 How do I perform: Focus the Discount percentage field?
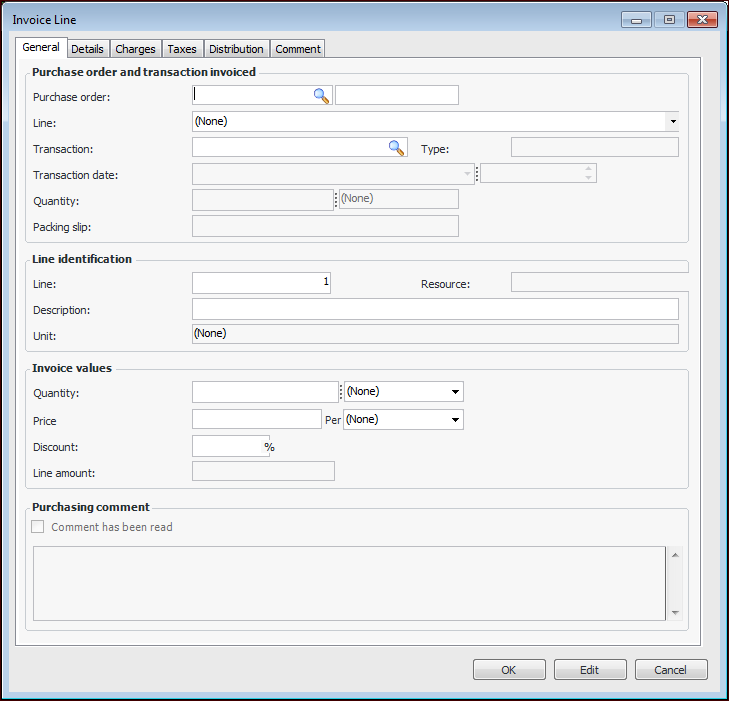[x=227, y=446]
